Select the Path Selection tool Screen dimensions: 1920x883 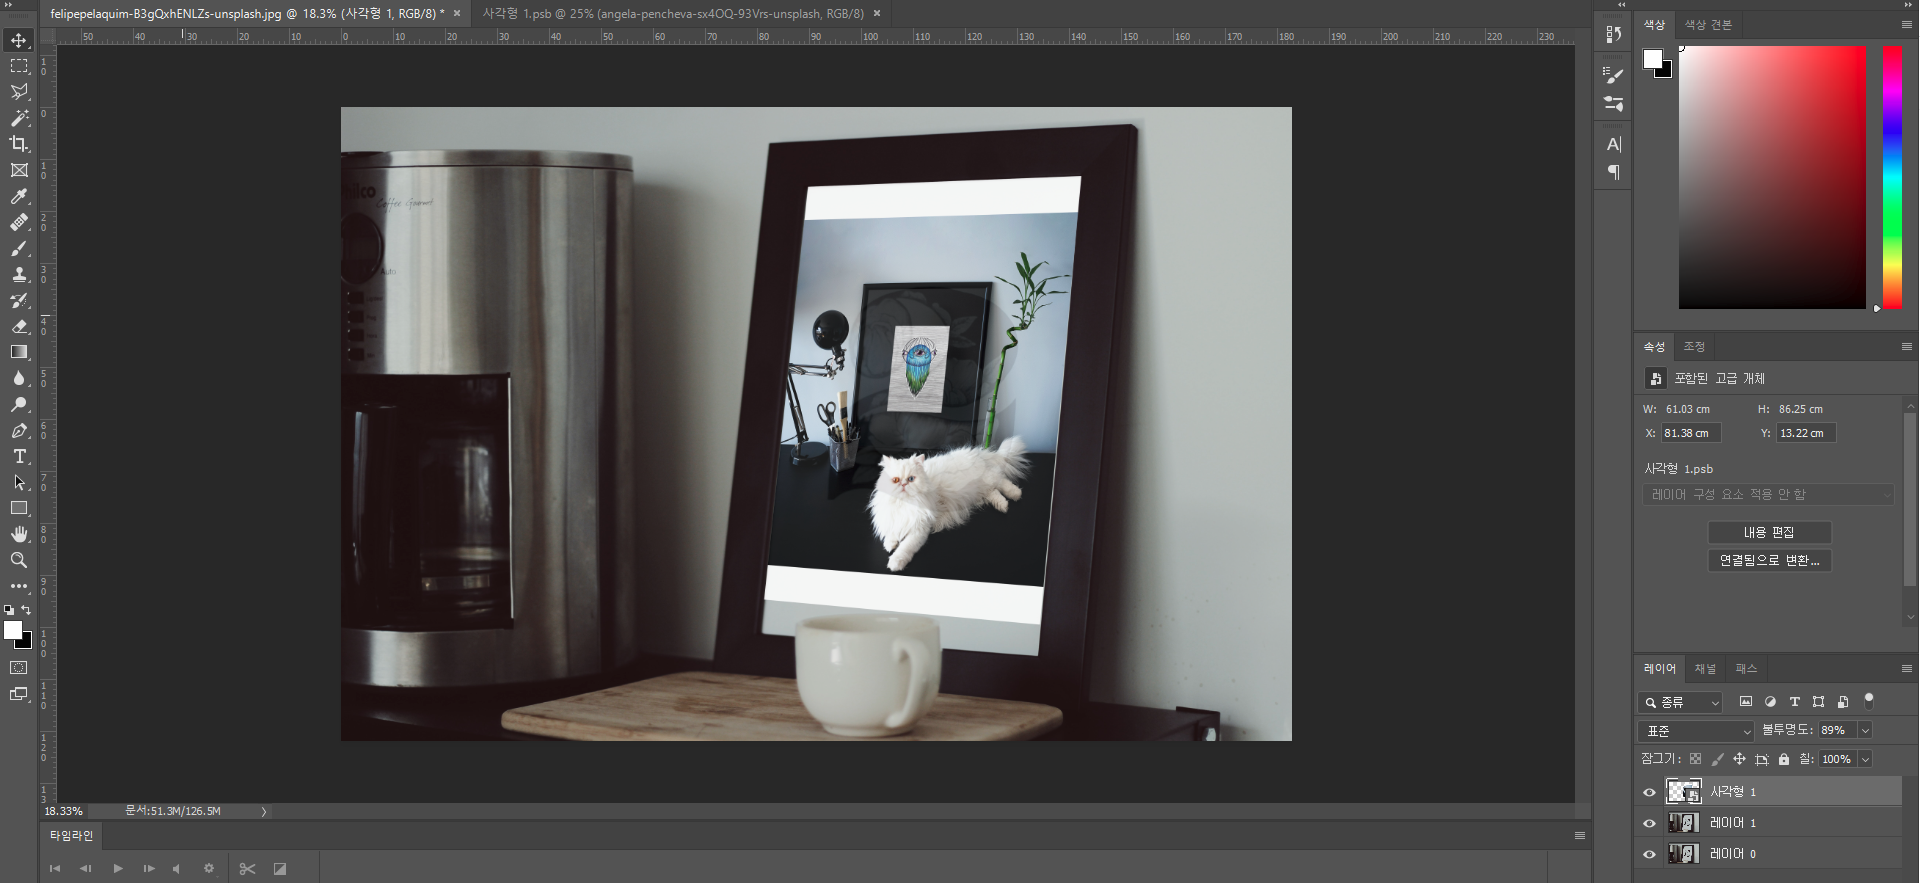pos(19,482)
